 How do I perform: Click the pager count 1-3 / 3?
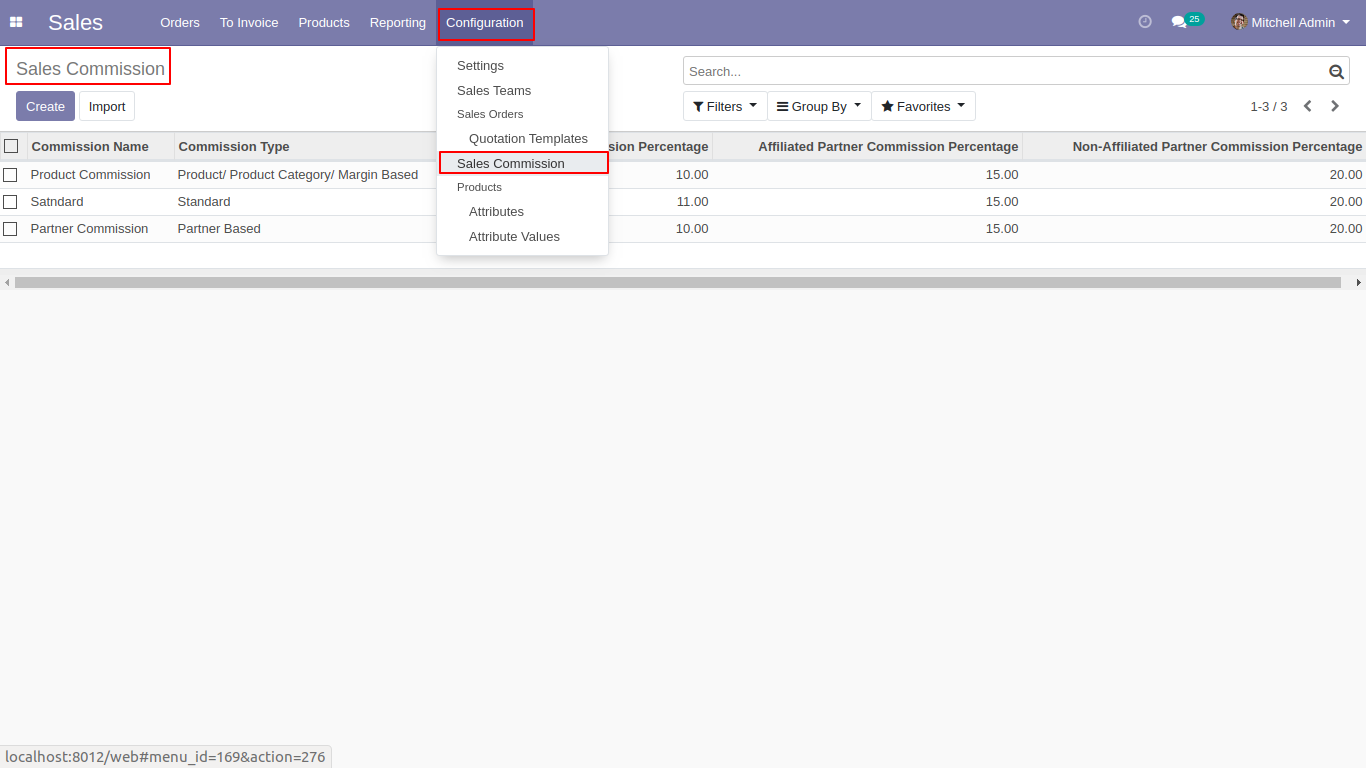click(x=1268, y=106)
